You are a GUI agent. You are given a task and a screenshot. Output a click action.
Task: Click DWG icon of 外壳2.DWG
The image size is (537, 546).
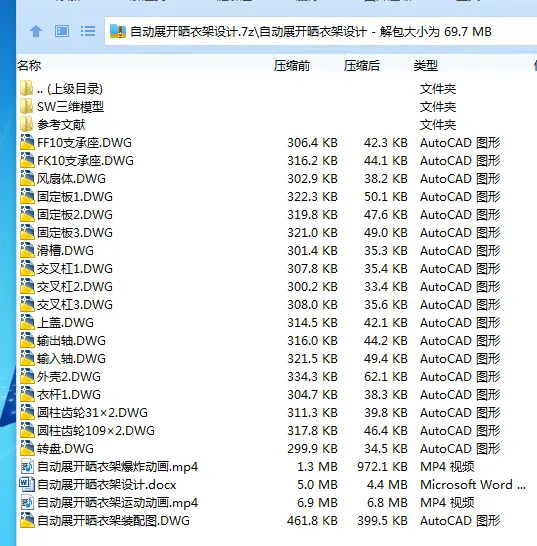(27, 376)
